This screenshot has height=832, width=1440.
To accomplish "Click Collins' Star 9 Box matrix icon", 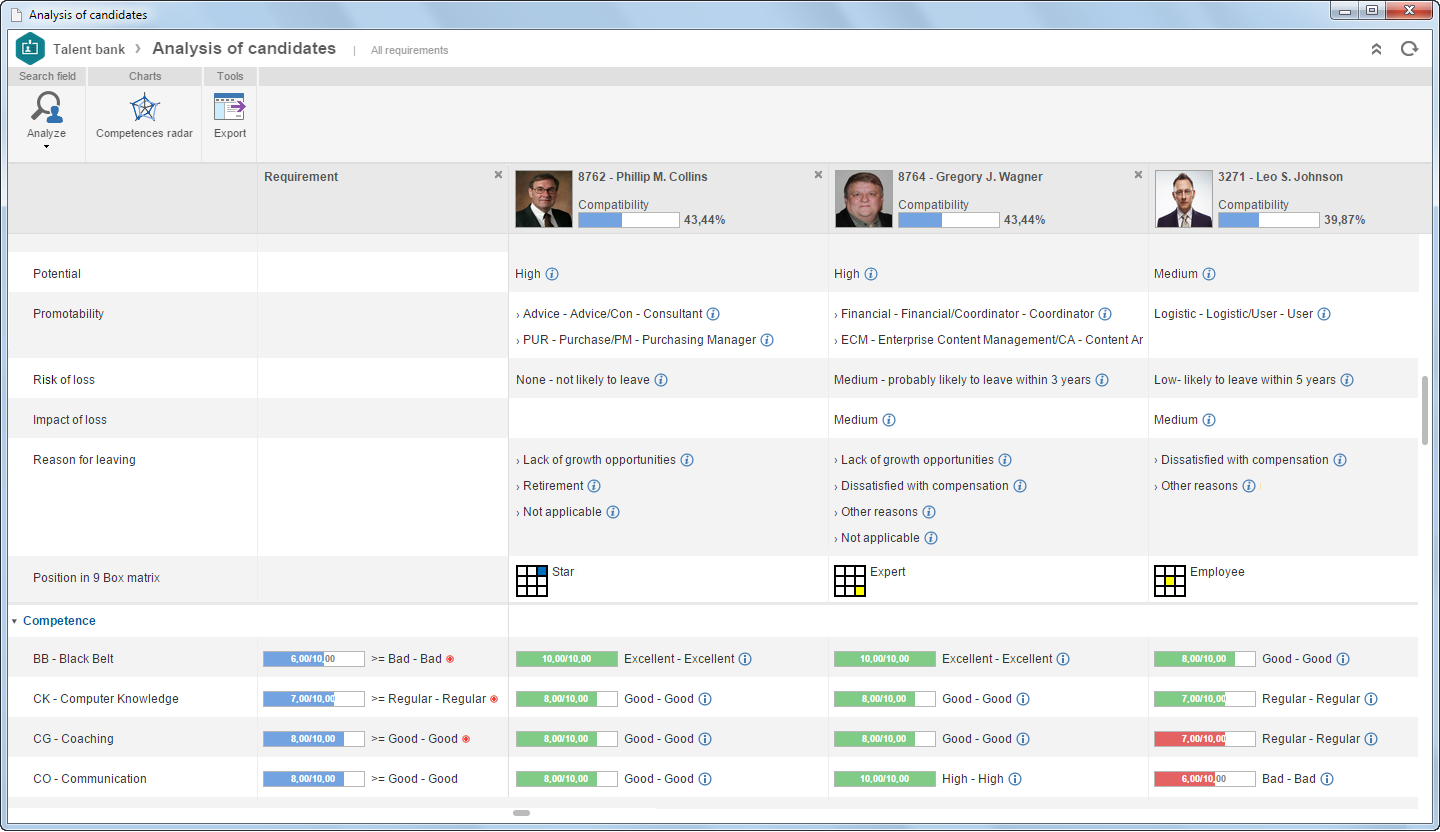I will (532, 581).
